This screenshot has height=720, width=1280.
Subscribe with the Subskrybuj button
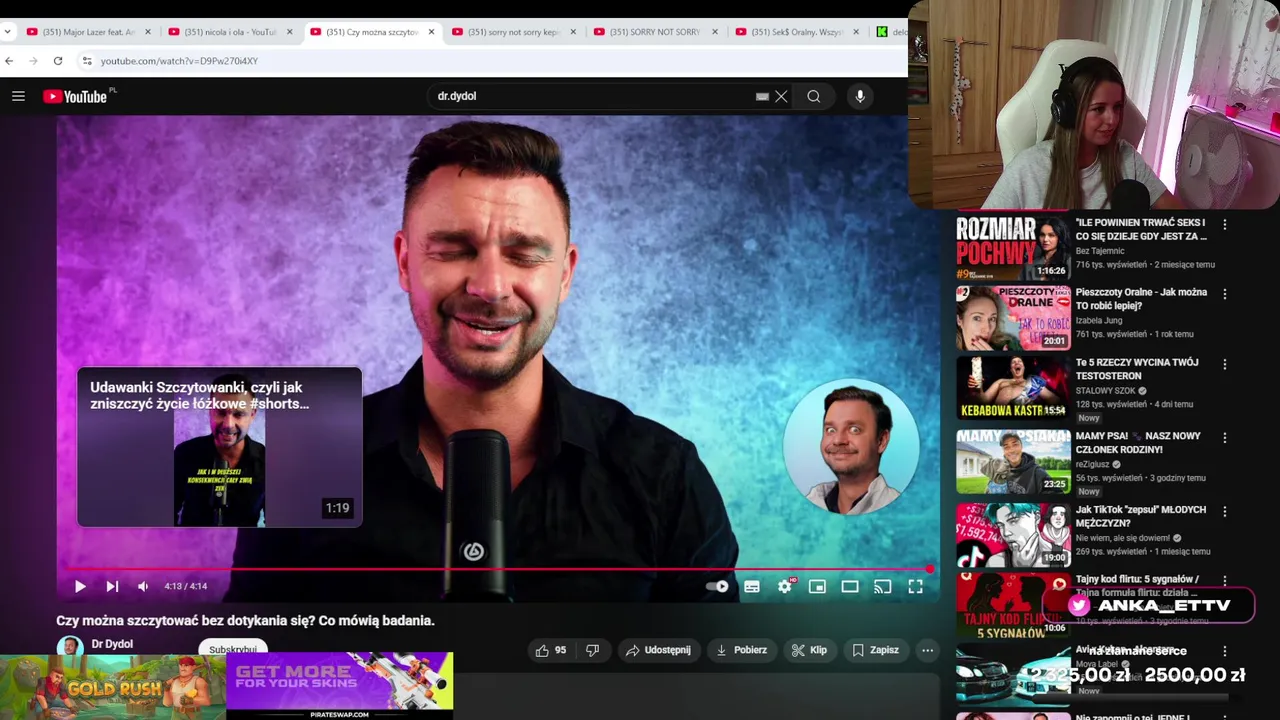click(x=233, y=648)
